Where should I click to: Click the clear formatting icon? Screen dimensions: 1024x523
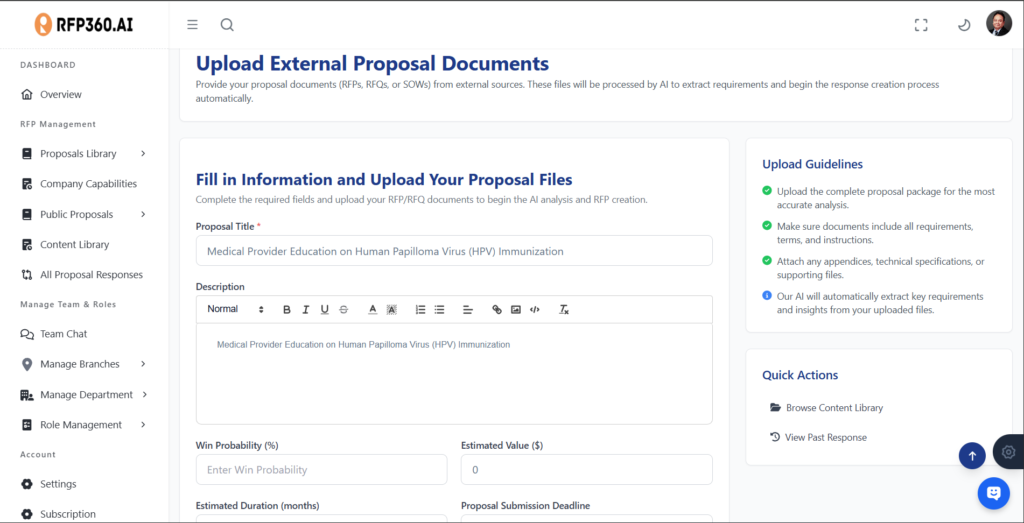pyautogui.click(x=564, y=310)
